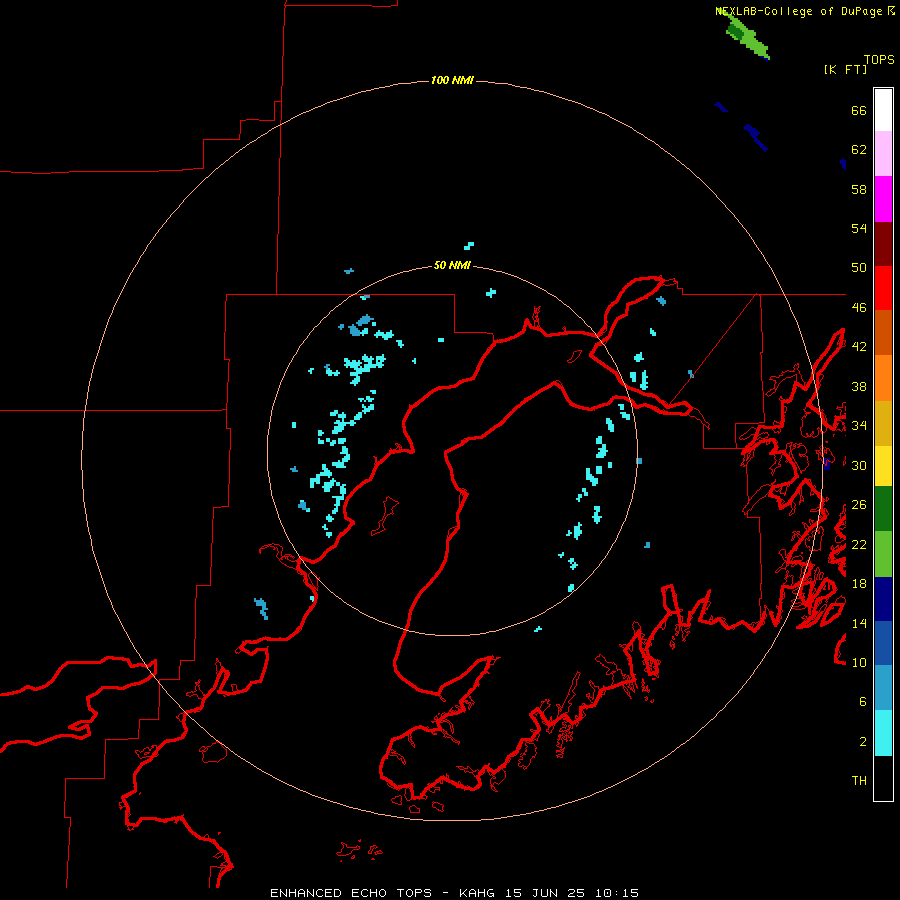
Task: Click the green echo blob near NEXLAB text
Action: click(747, 37)
